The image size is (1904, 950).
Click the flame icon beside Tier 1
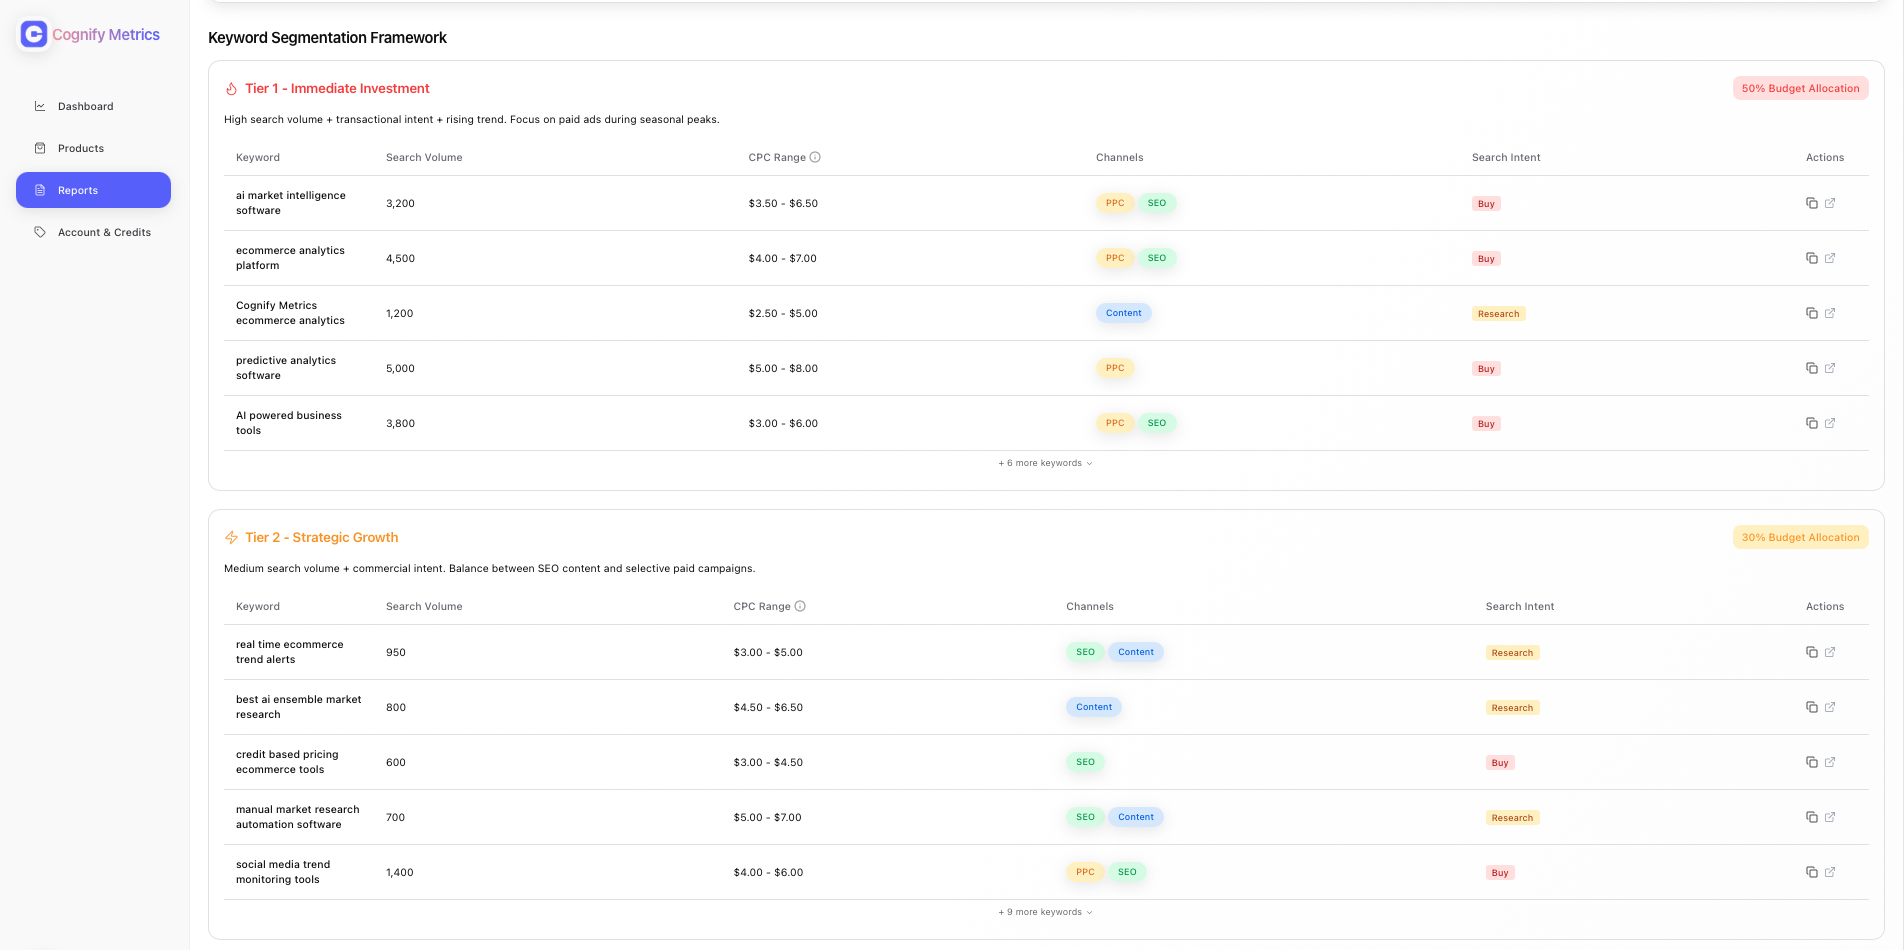(231, 88)
